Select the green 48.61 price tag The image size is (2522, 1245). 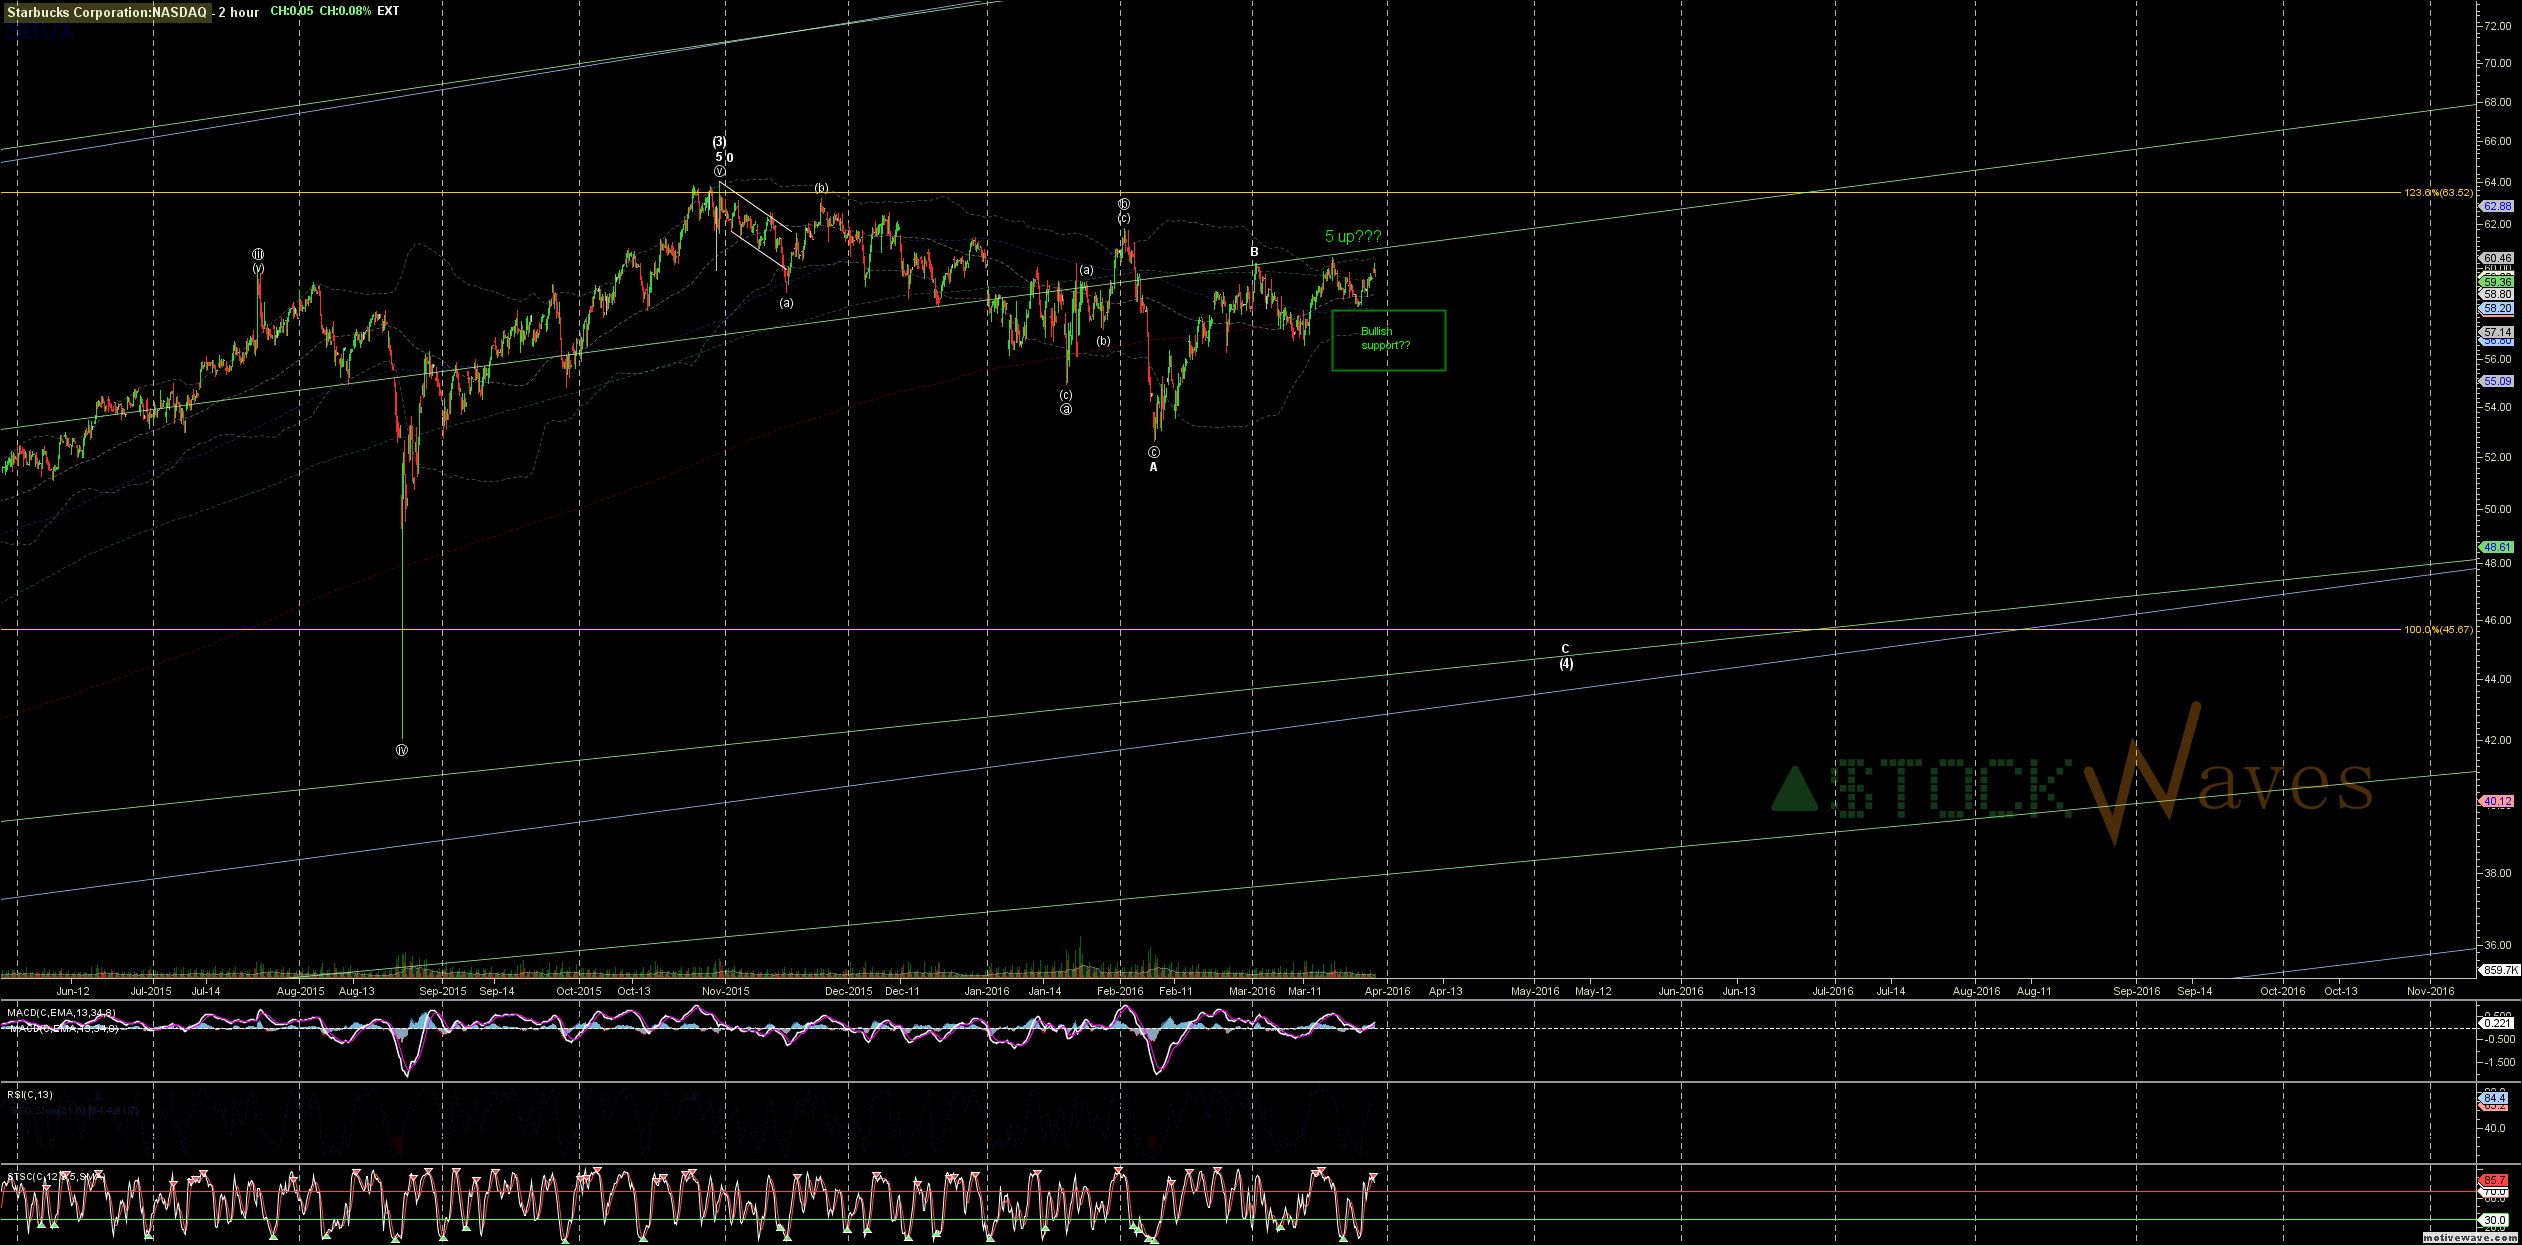point(2497,547)
